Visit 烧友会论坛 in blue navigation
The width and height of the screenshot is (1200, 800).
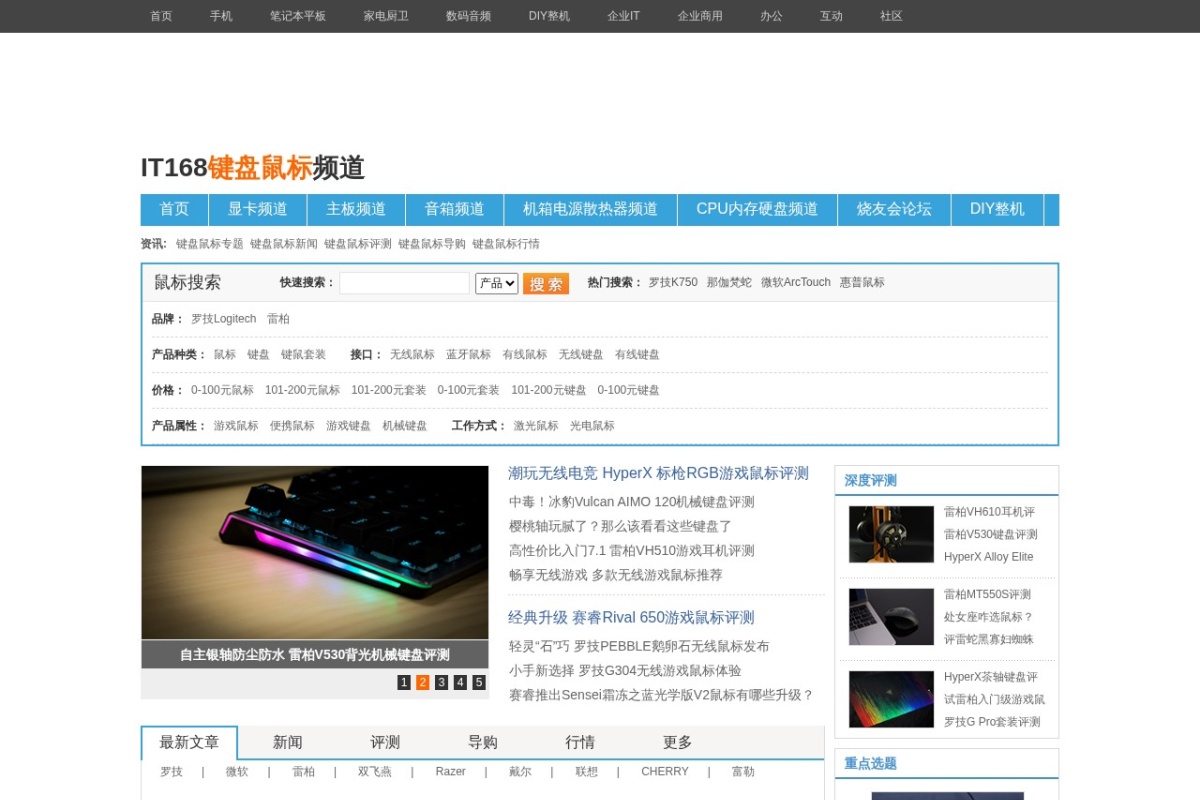coord(894,209)
